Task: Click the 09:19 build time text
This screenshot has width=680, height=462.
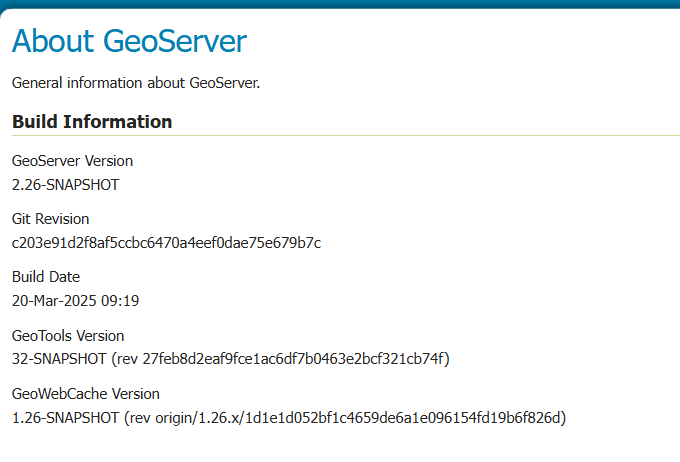Action: coord(120,301)
